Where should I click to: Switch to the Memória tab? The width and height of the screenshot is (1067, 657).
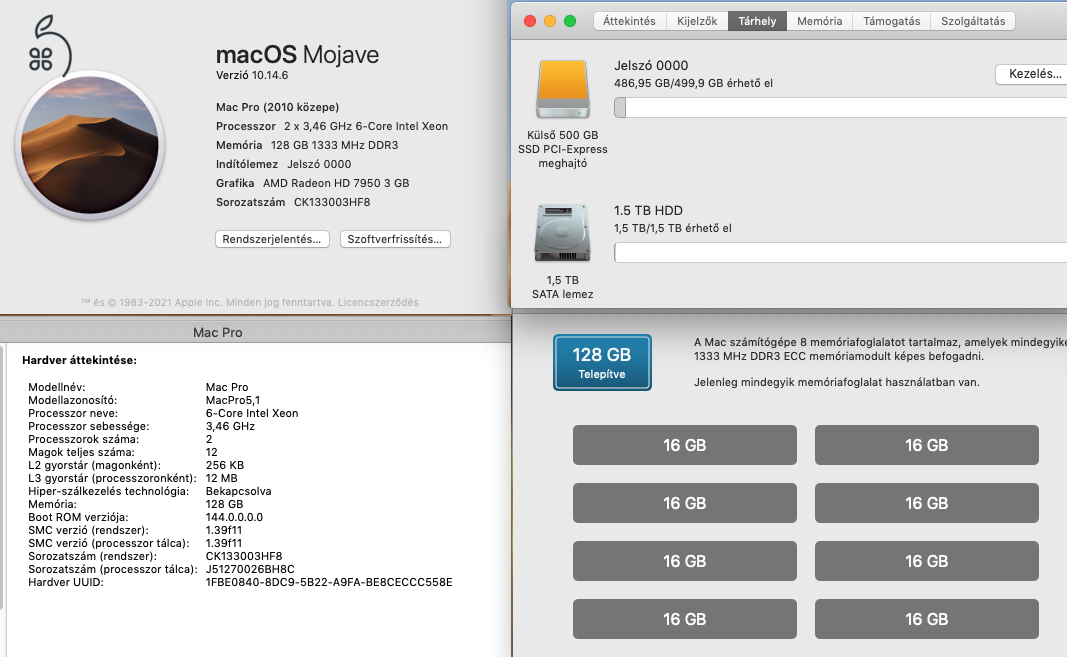pos(819,21)
